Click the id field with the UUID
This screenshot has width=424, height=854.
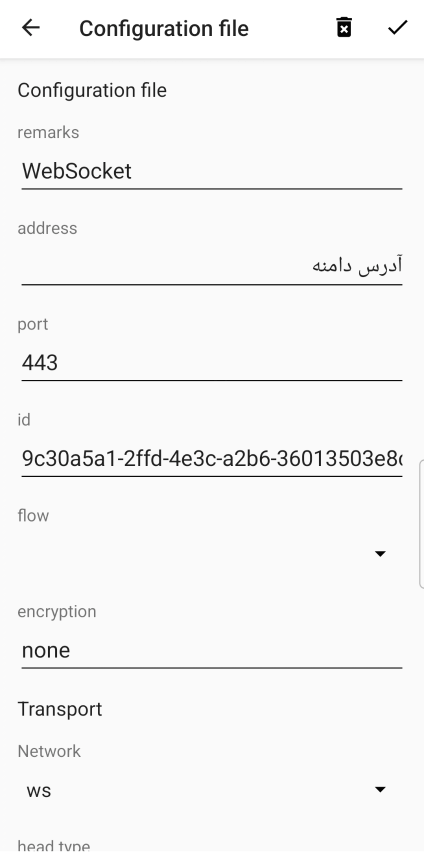(211, 459)
